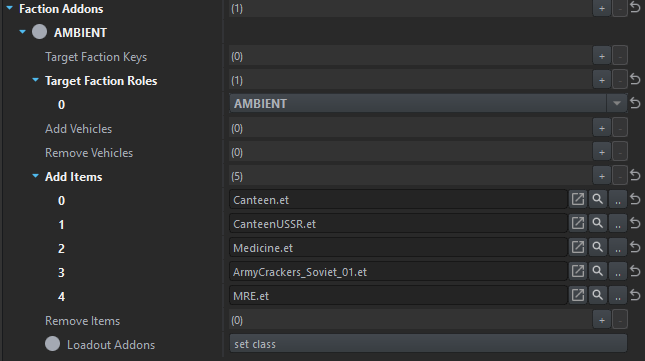Add new entry to Add Items
Viewport: 645px width, 361px height.
602,176
